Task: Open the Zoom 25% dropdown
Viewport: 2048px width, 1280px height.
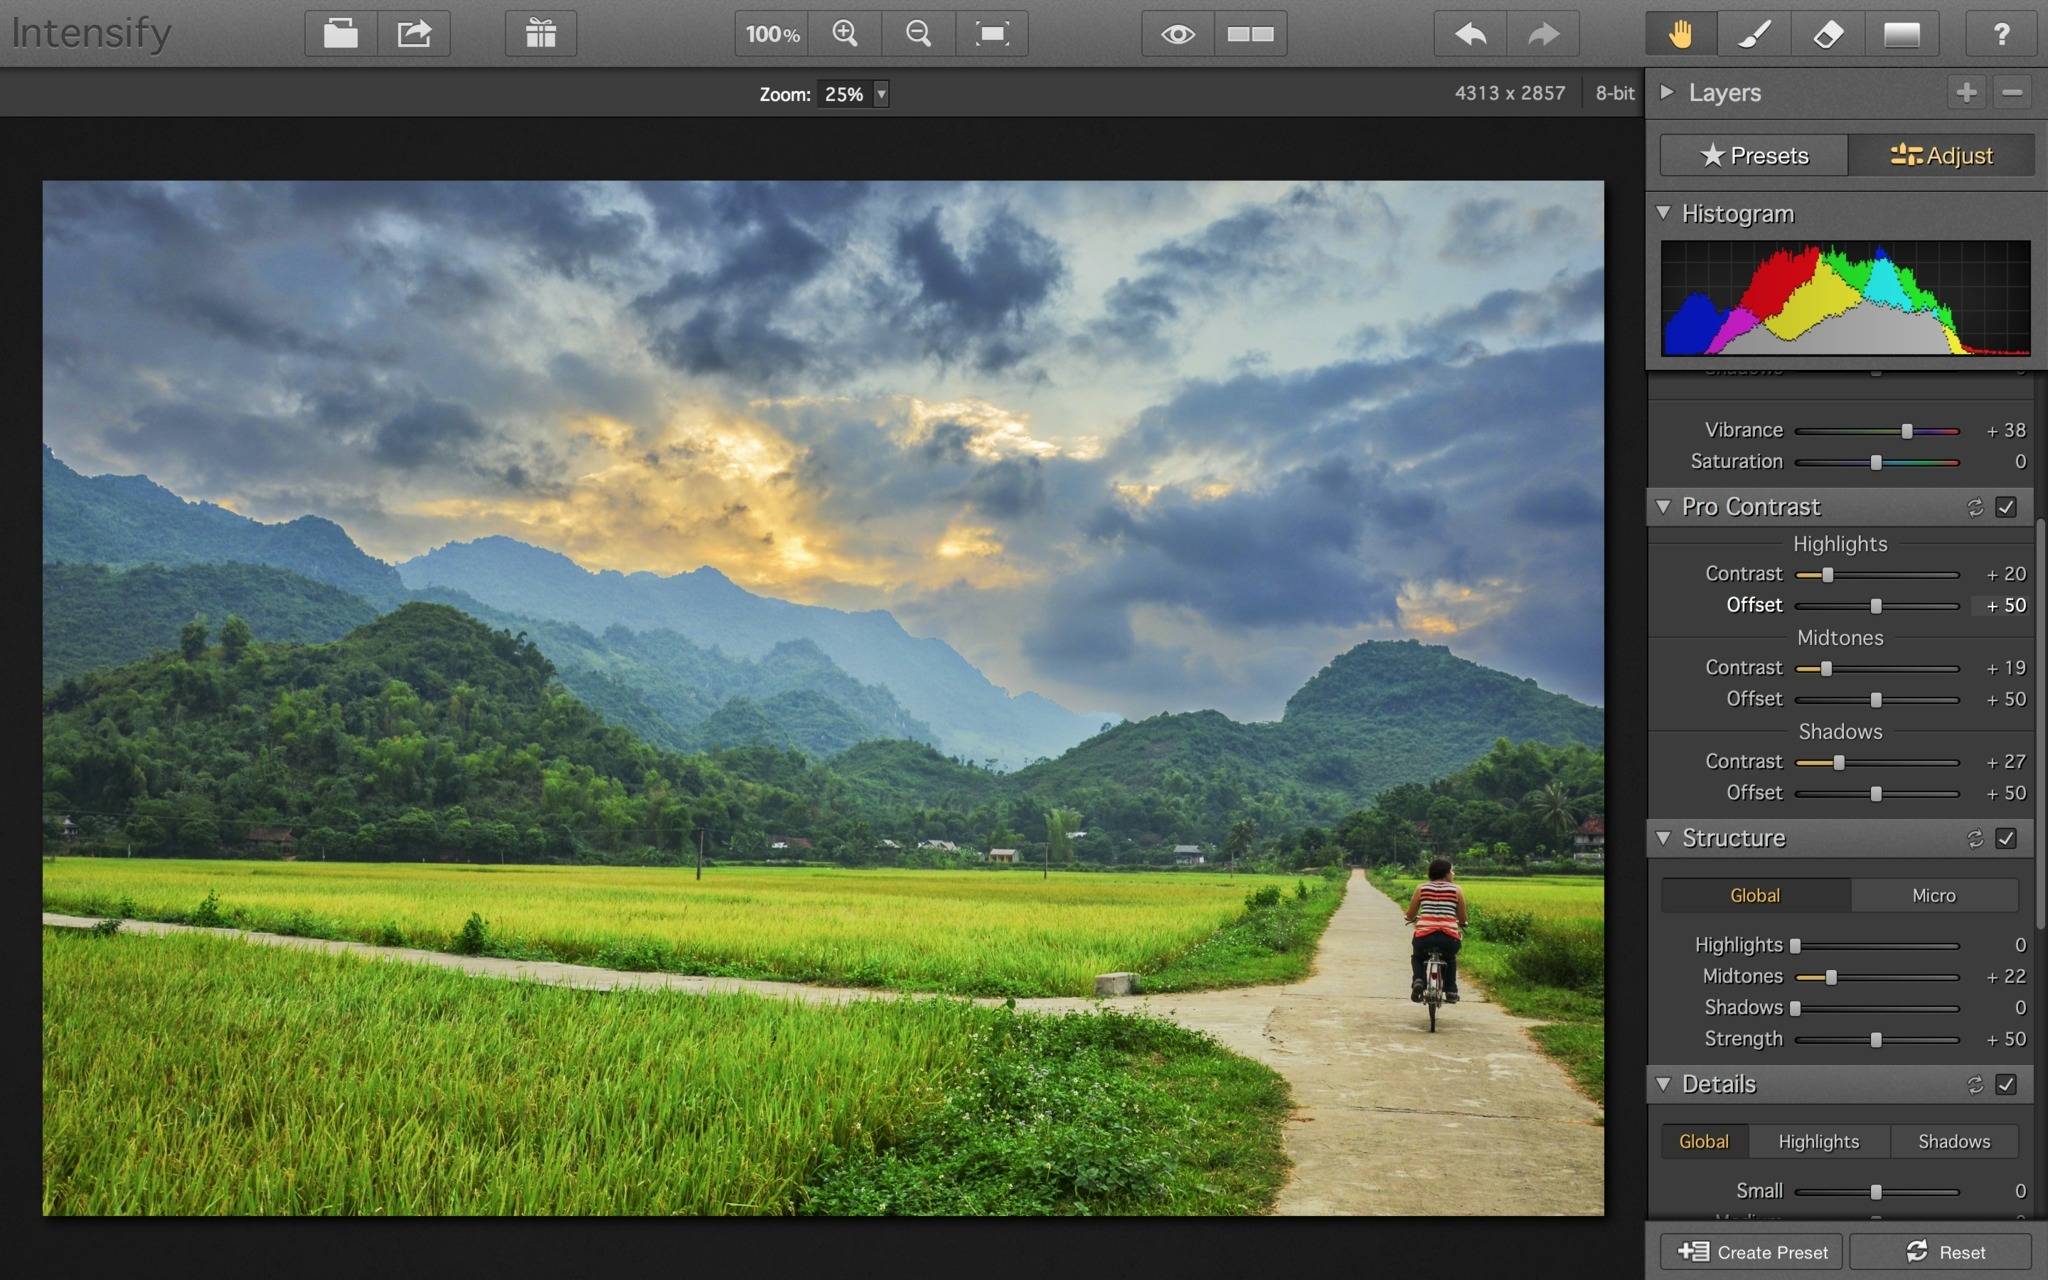Action: click(x=853, y=94)
